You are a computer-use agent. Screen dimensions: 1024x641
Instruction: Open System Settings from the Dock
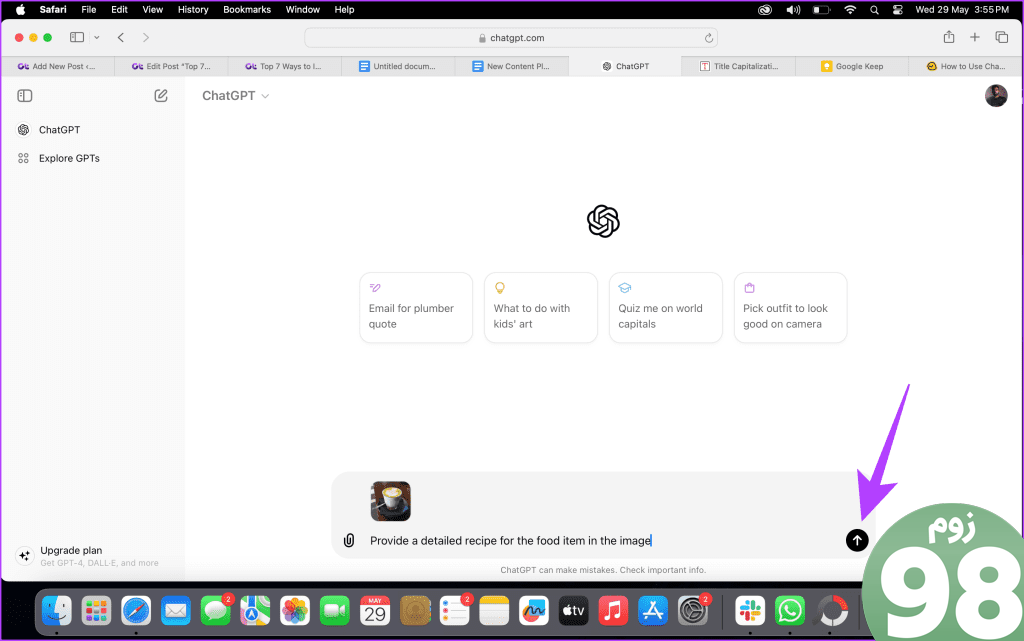click(x=693, y=612)
